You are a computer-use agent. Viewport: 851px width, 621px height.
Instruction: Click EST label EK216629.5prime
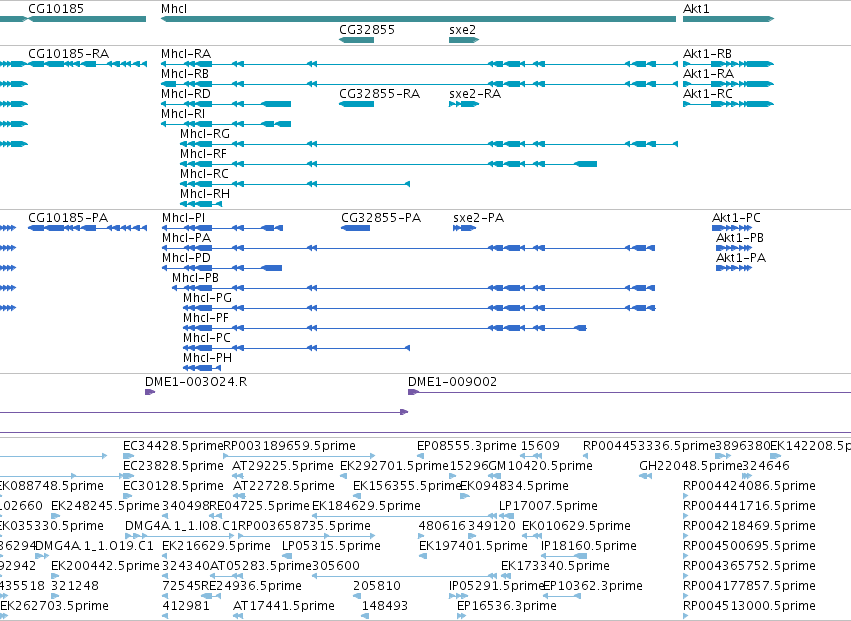point(216,546)
